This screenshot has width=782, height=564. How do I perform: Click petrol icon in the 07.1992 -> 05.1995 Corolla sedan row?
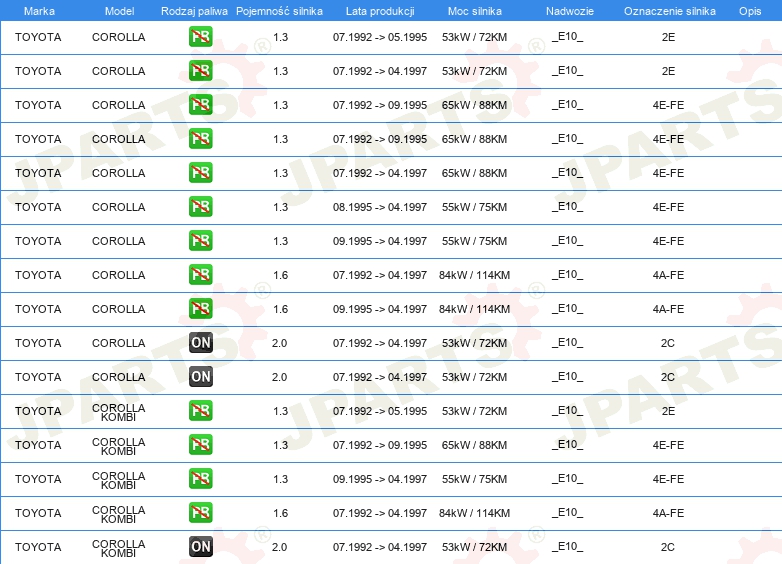click(x=200, y=37)
